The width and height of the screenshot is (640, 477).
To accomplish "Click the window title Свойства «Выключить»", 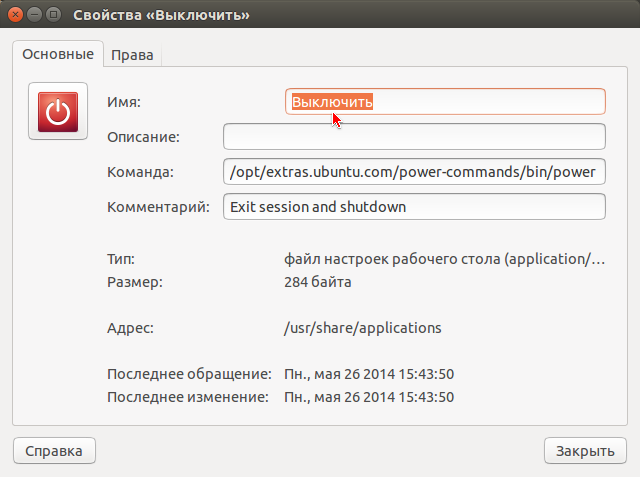I will tap(161, 15).
